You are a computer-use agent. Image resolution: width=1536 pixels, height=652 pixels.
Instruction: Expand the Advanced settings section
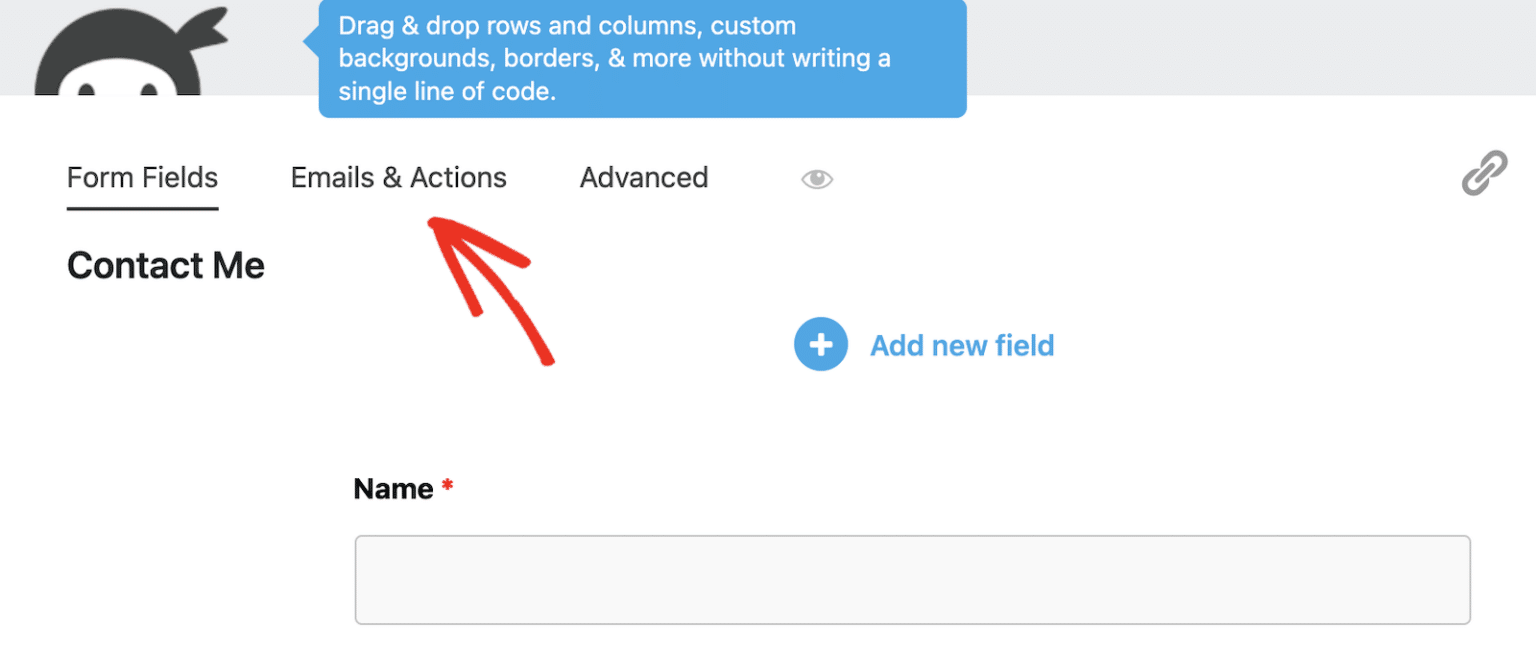[643, 178]
